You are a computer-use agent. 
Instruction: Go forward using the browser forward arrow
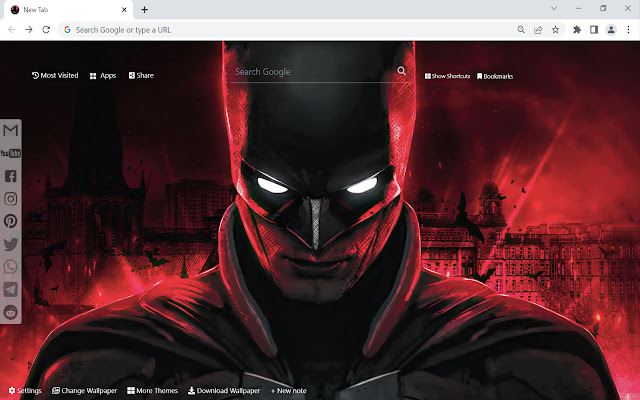[x=29, y=30]
